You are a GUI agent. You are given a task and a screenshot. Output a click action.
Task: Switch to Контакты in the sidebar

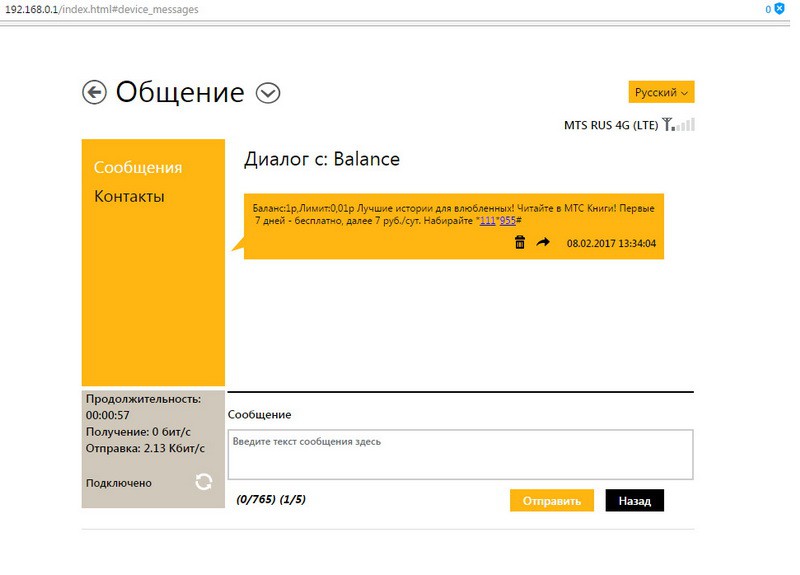click(x=129, y=196)
